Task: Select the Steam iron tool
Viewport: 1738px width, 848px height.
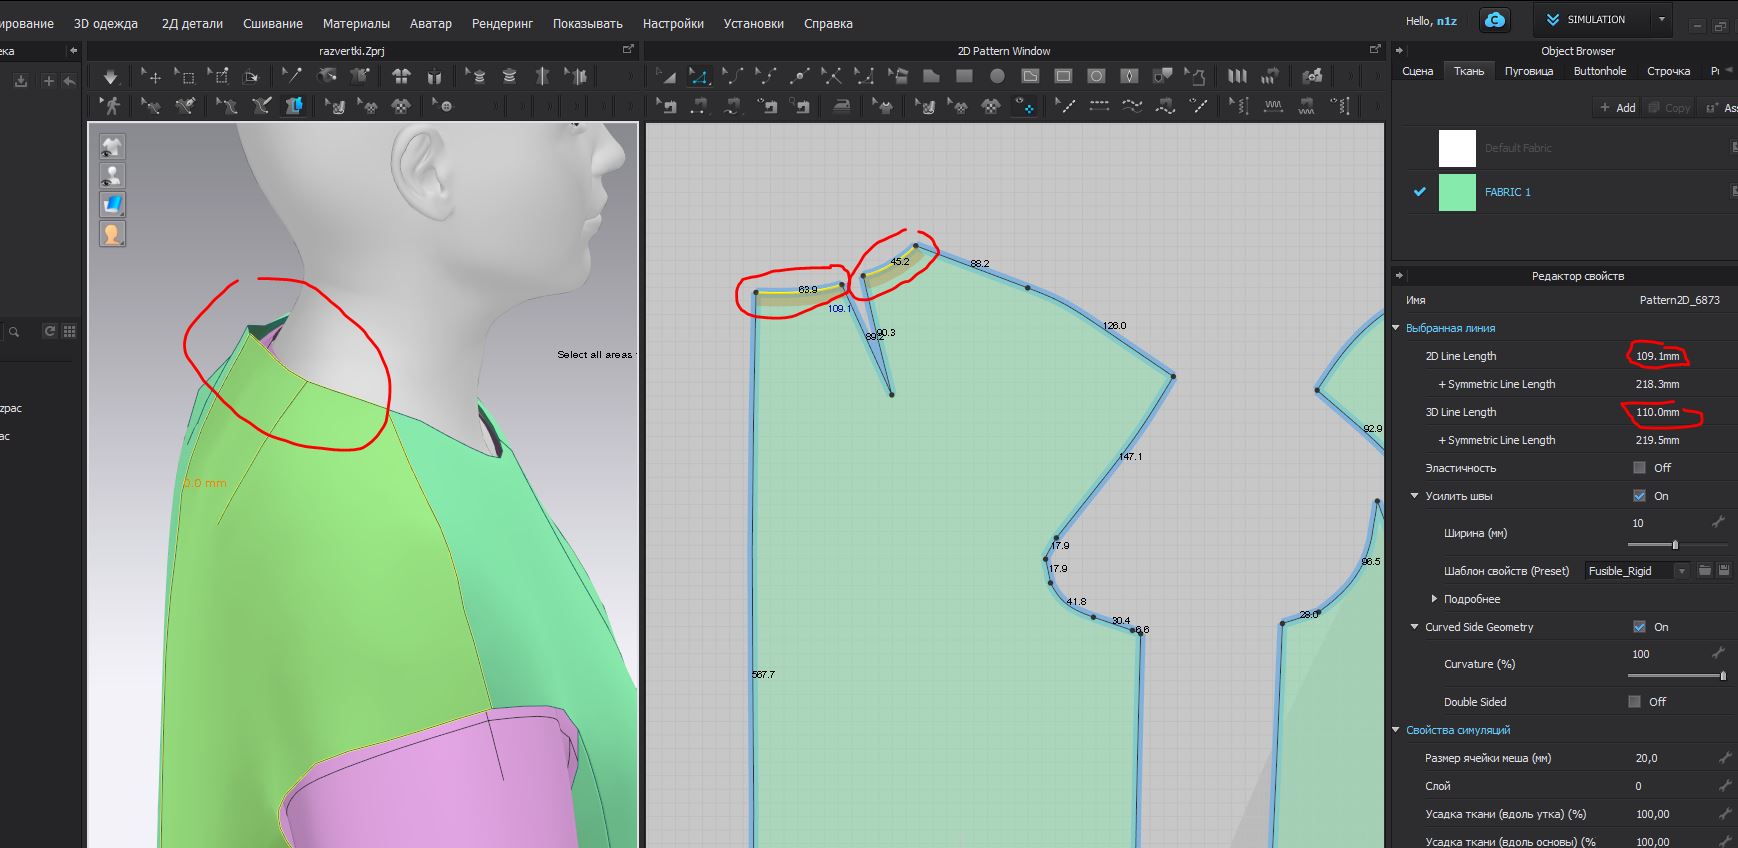Action: point(842,106)
